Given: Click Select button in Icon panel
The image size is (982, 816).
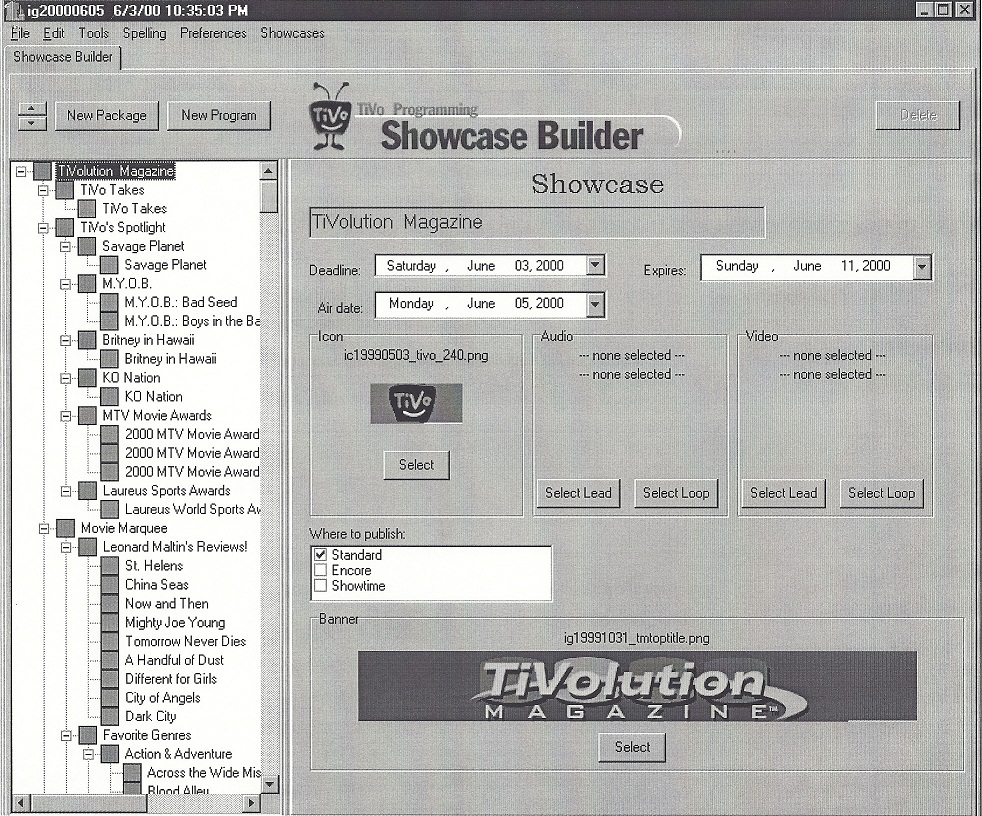Looking at the screenshot, I should [416, 465].
